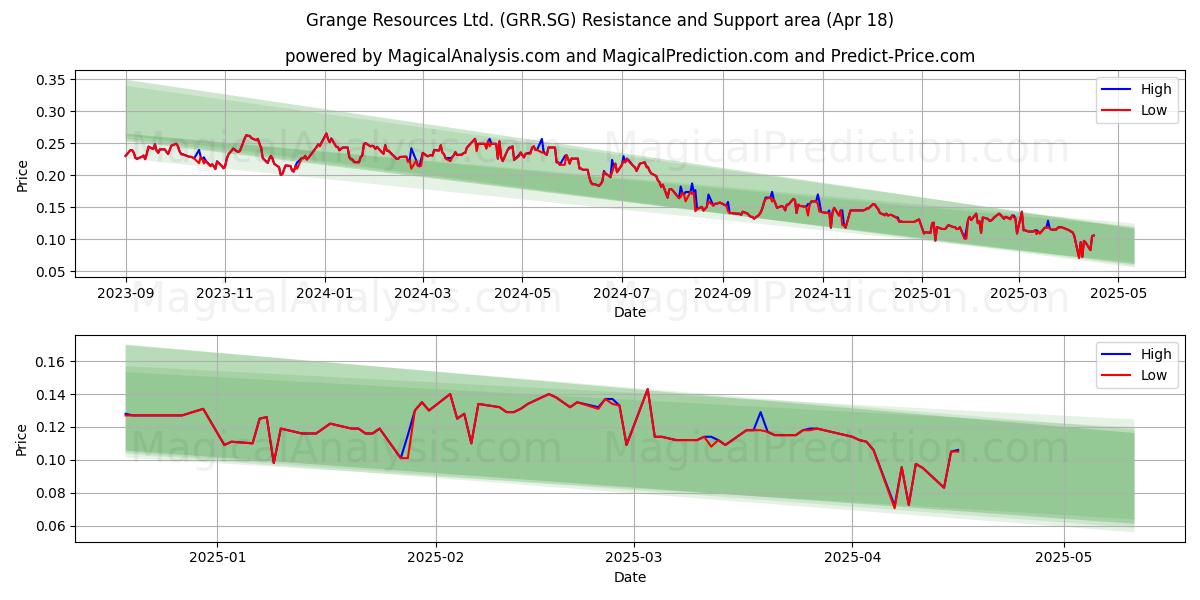Click the '2023-09' date tick in top chart

coord(126,296)
